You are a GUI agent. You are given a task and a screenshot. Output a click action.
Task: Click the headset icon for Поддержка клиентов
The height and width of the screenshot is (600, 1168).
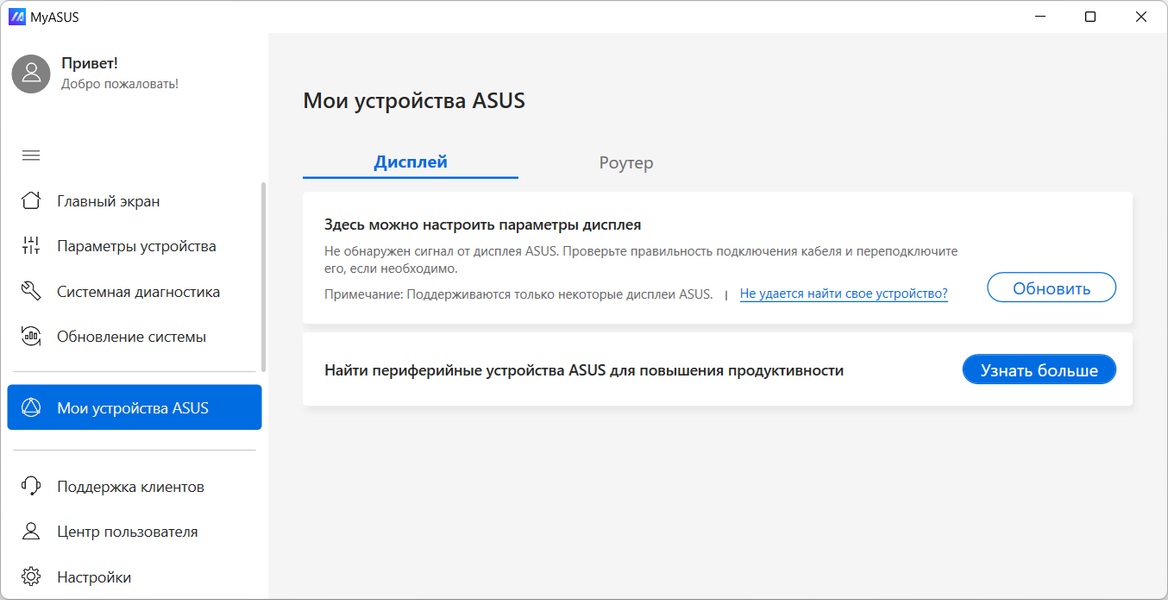(31, 487)
